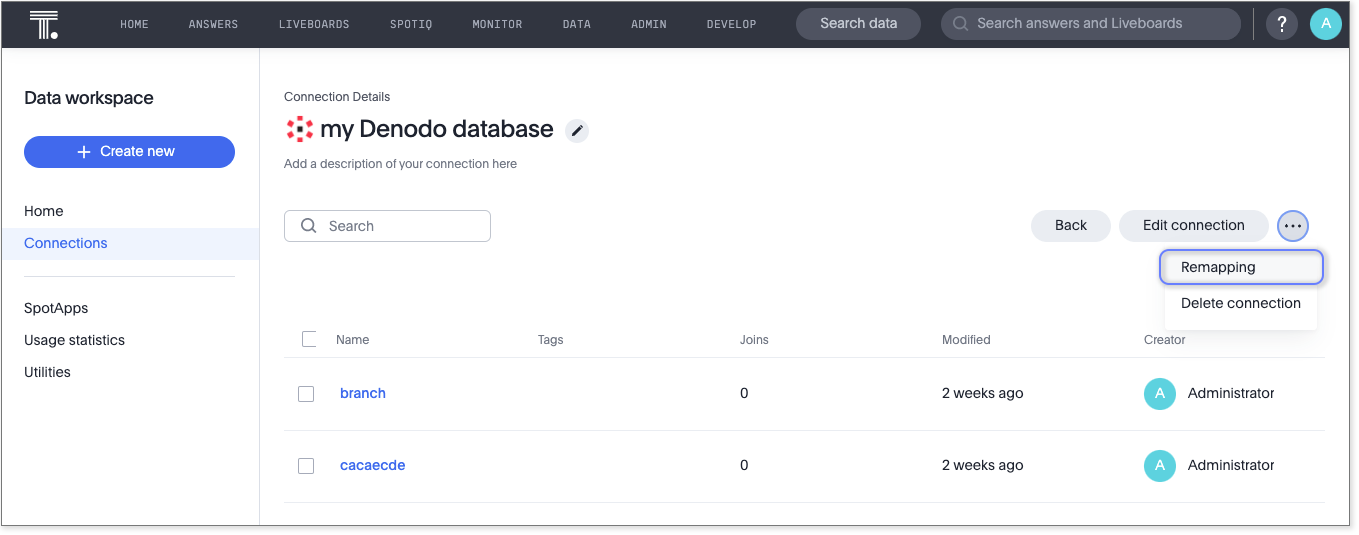Sort by the Modified column header
This screenshot has width=1359, height=535.
[x=966, y=340]
